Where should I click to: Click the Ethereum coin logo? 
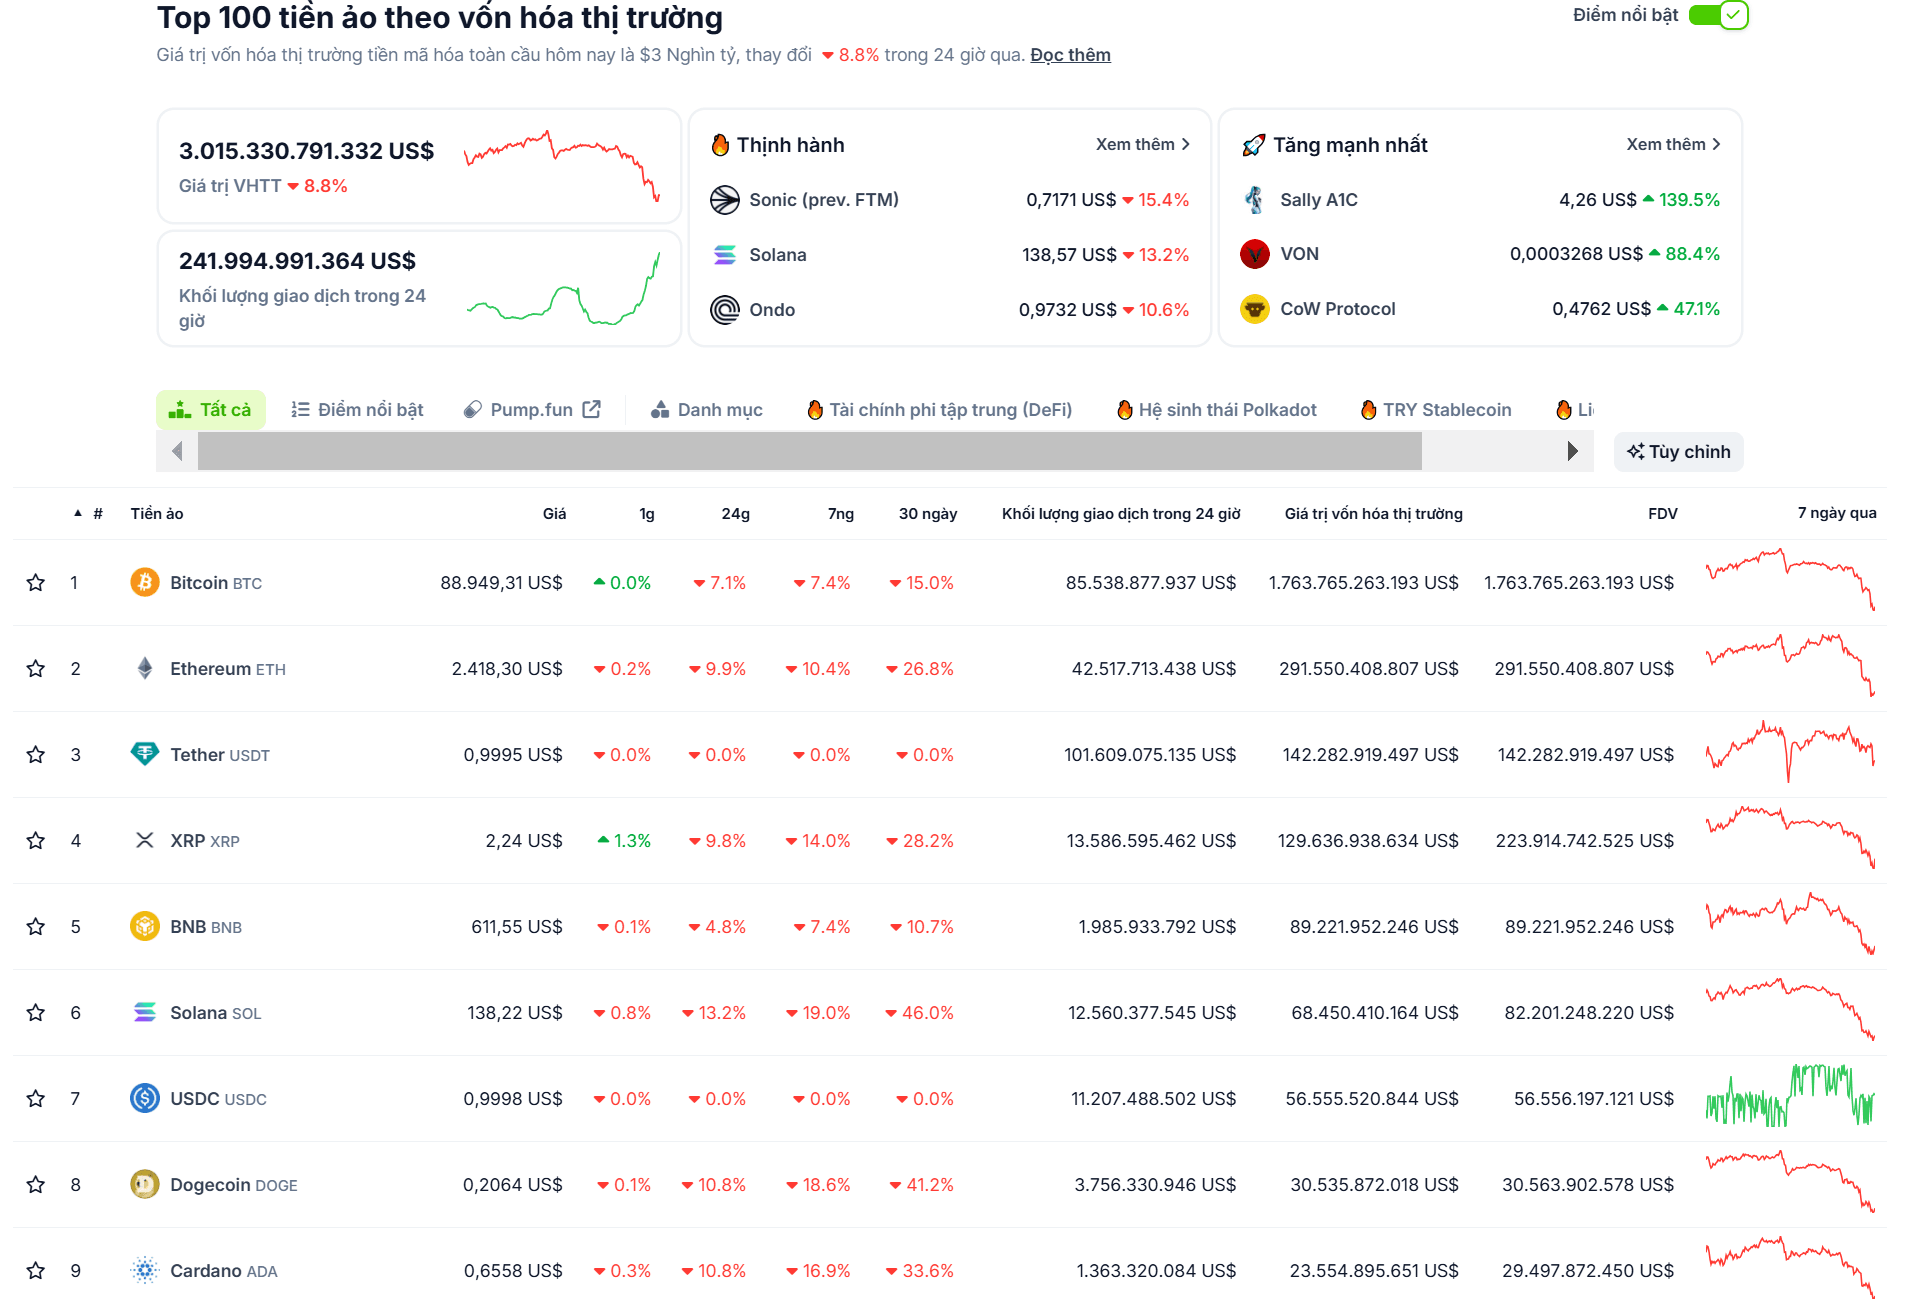(145, 668)
